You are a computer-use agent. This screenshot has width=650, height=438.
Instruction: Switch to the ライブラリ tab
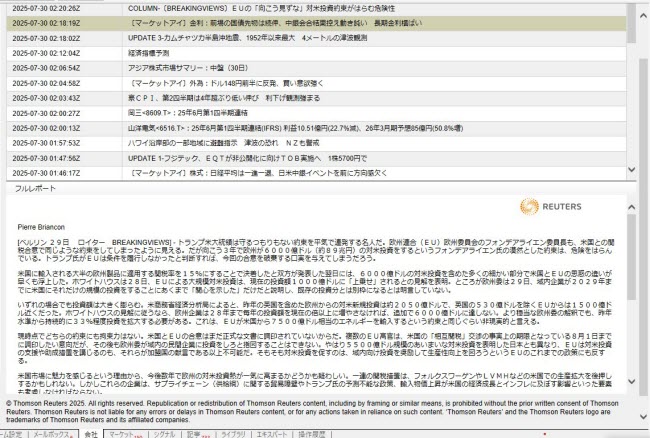233,434
